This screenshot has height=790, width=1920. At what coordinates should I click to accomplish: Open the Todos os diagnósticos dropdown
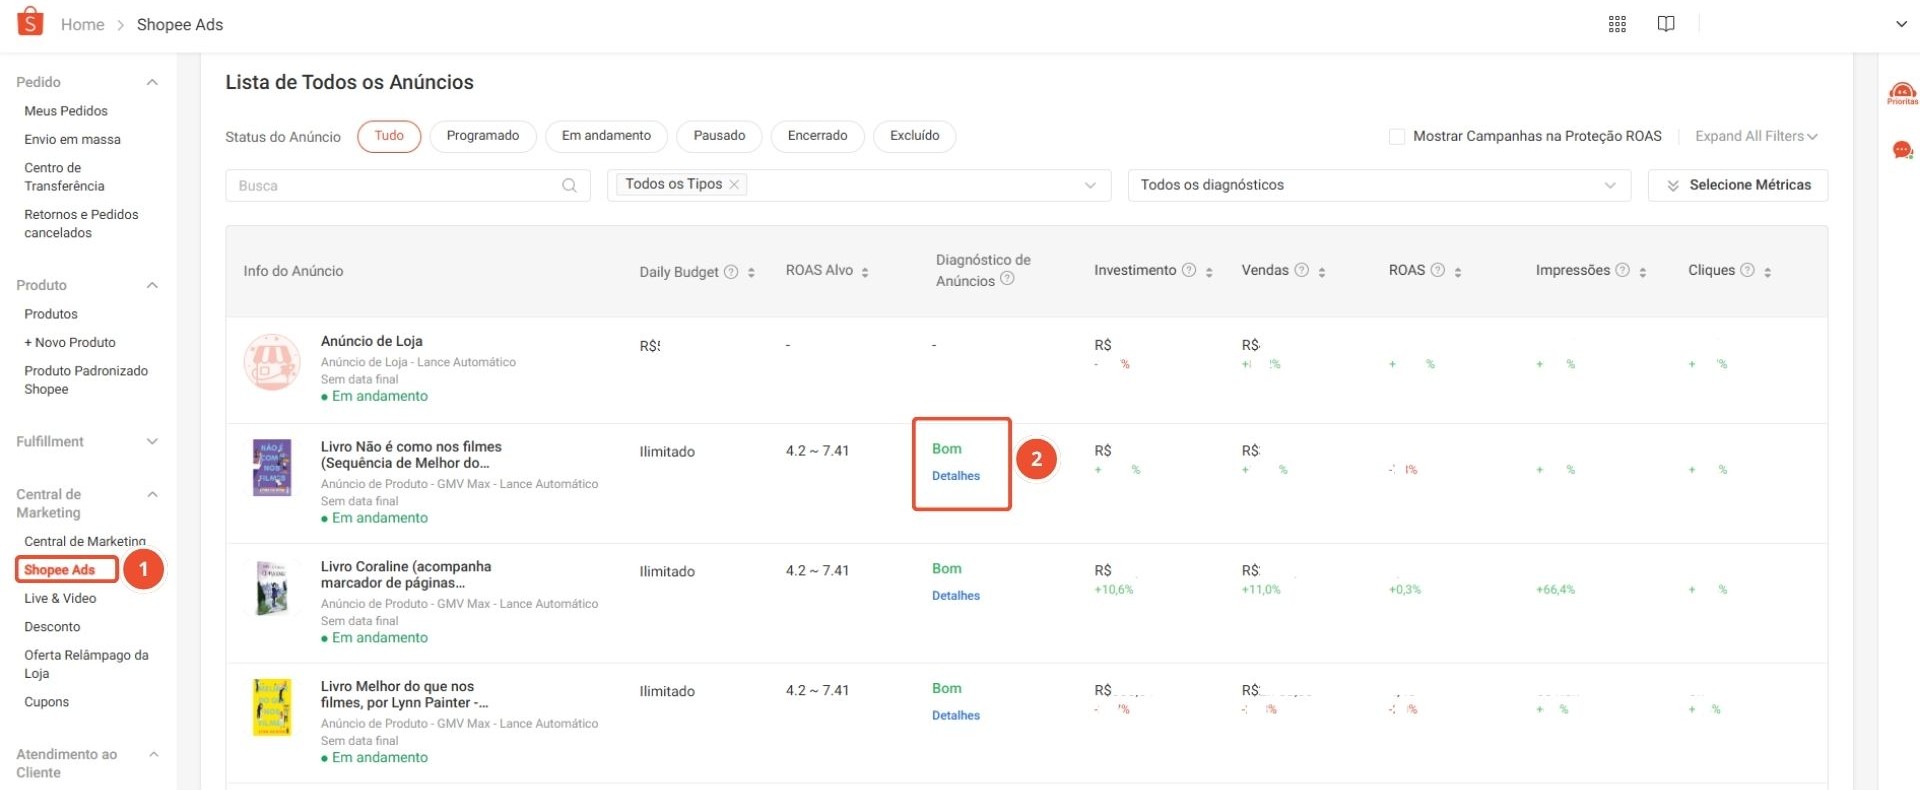pos(1378,185)
